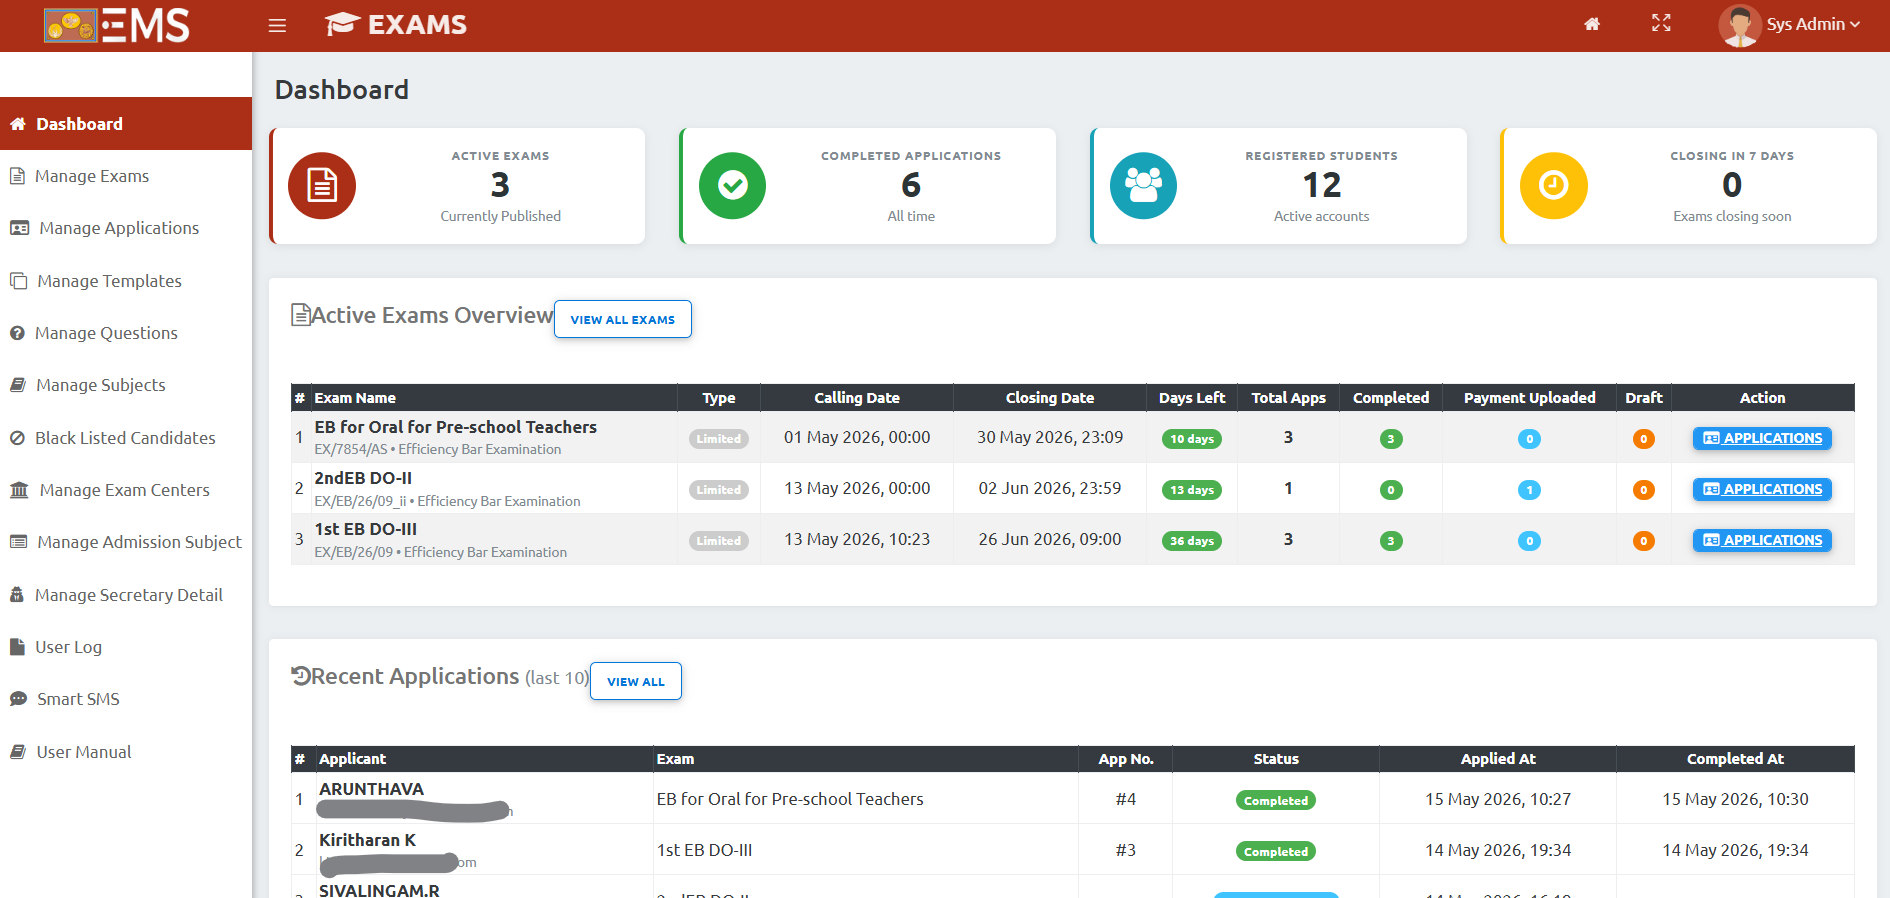The width and height of the screenshot is (1890, 898).
Task: Click the Manage Secretary Detail person icon
Action: click(x=17, y=595)
